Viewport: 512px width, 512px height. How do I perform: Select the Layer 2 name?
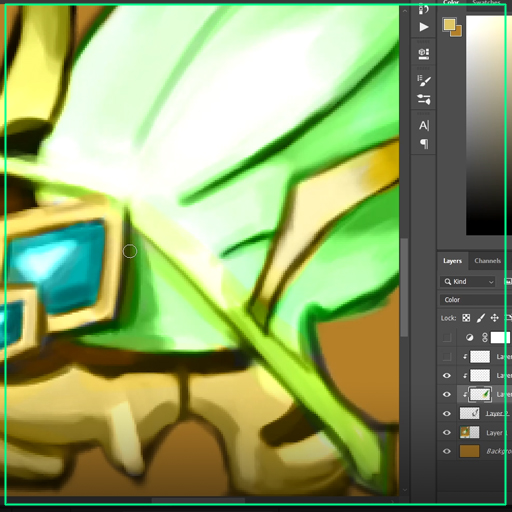(497, 414)
